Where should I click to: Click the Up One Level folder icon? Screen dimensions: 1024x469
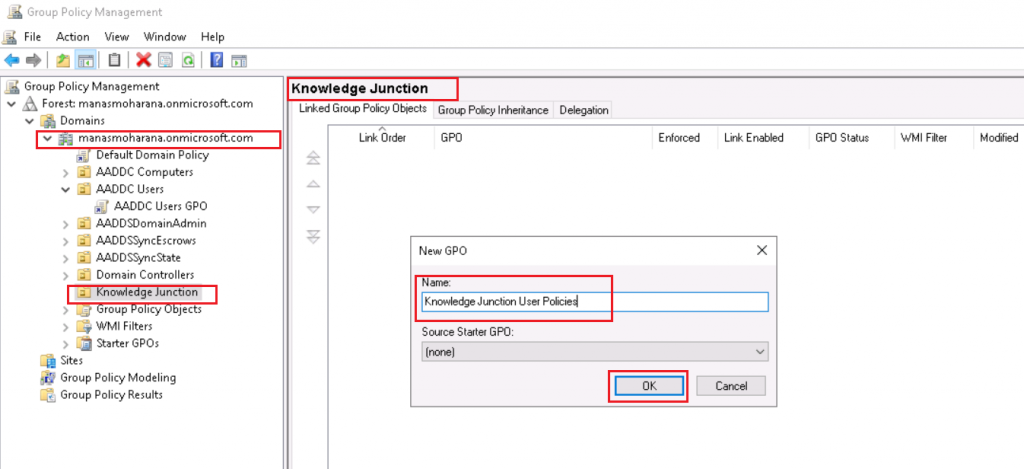coord(63,60)
